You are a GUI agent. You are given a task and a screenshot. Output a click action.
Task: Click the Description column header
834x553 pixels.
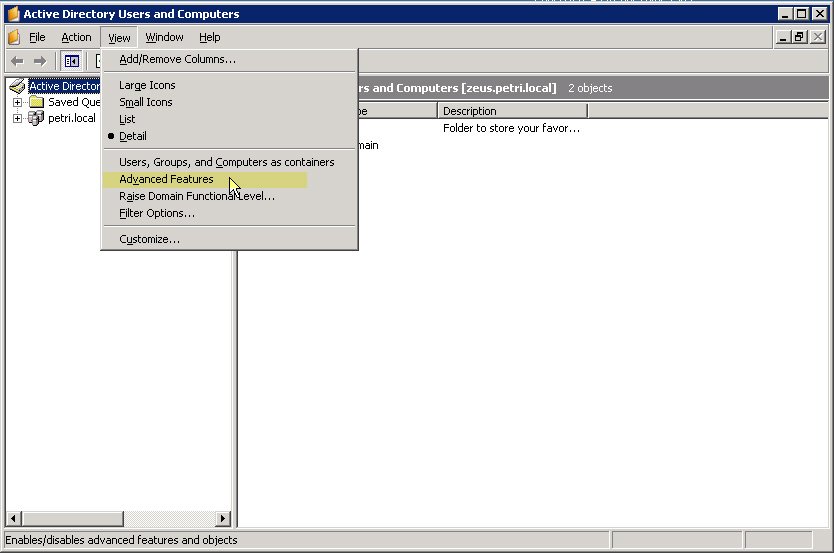(512, 111)
